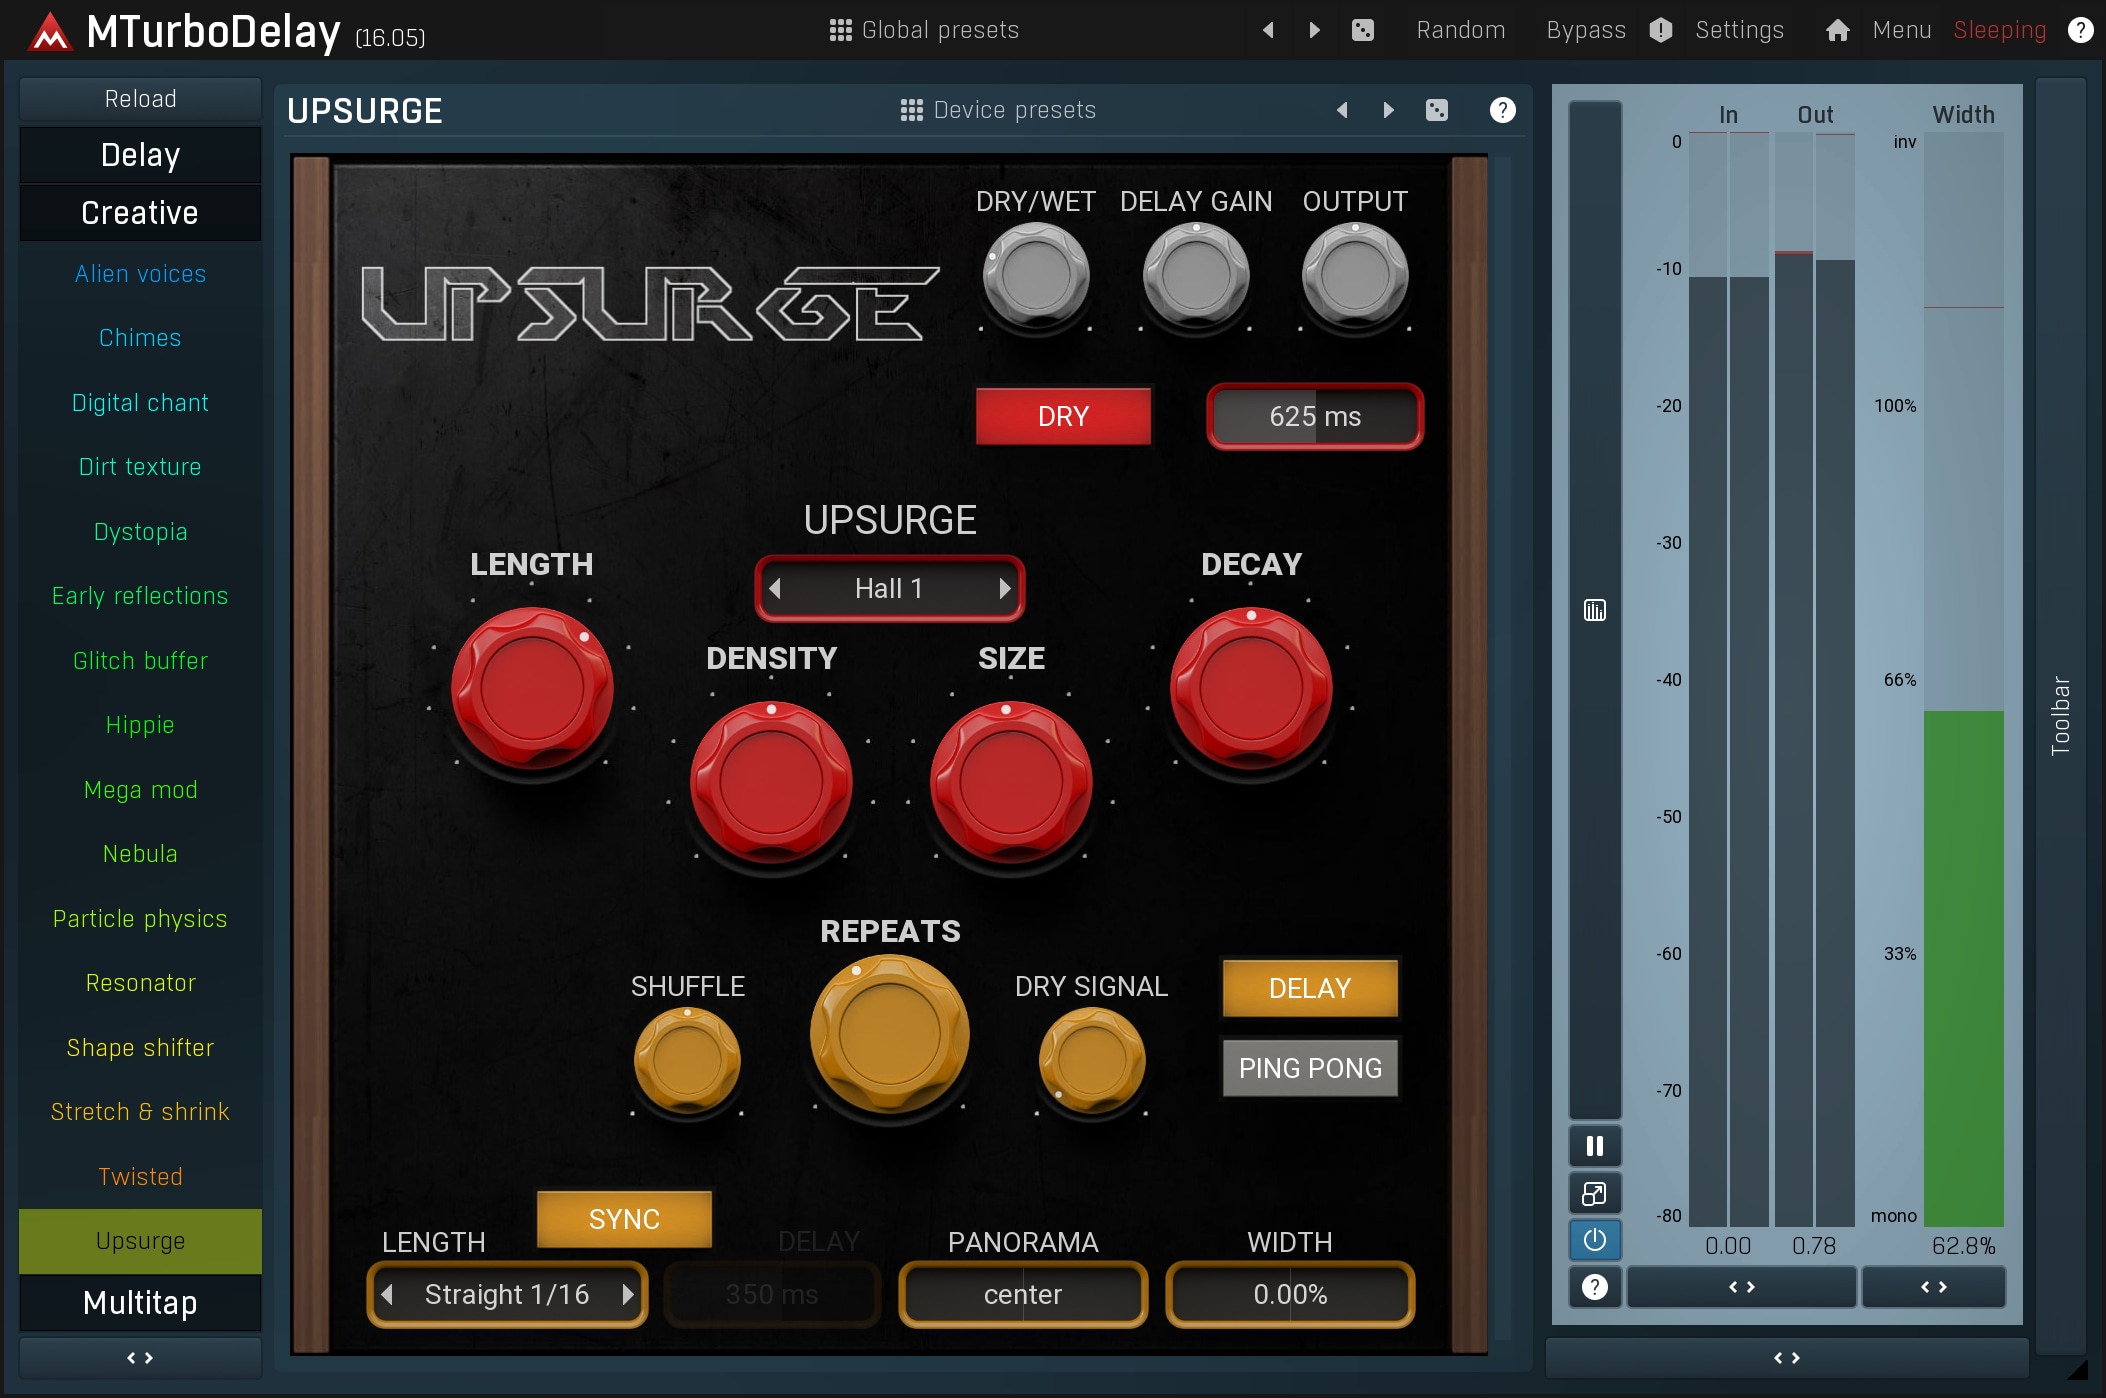Select next Hall type right arrow
This screenshot has height=1398, width=2106.
coord(1004,588)
